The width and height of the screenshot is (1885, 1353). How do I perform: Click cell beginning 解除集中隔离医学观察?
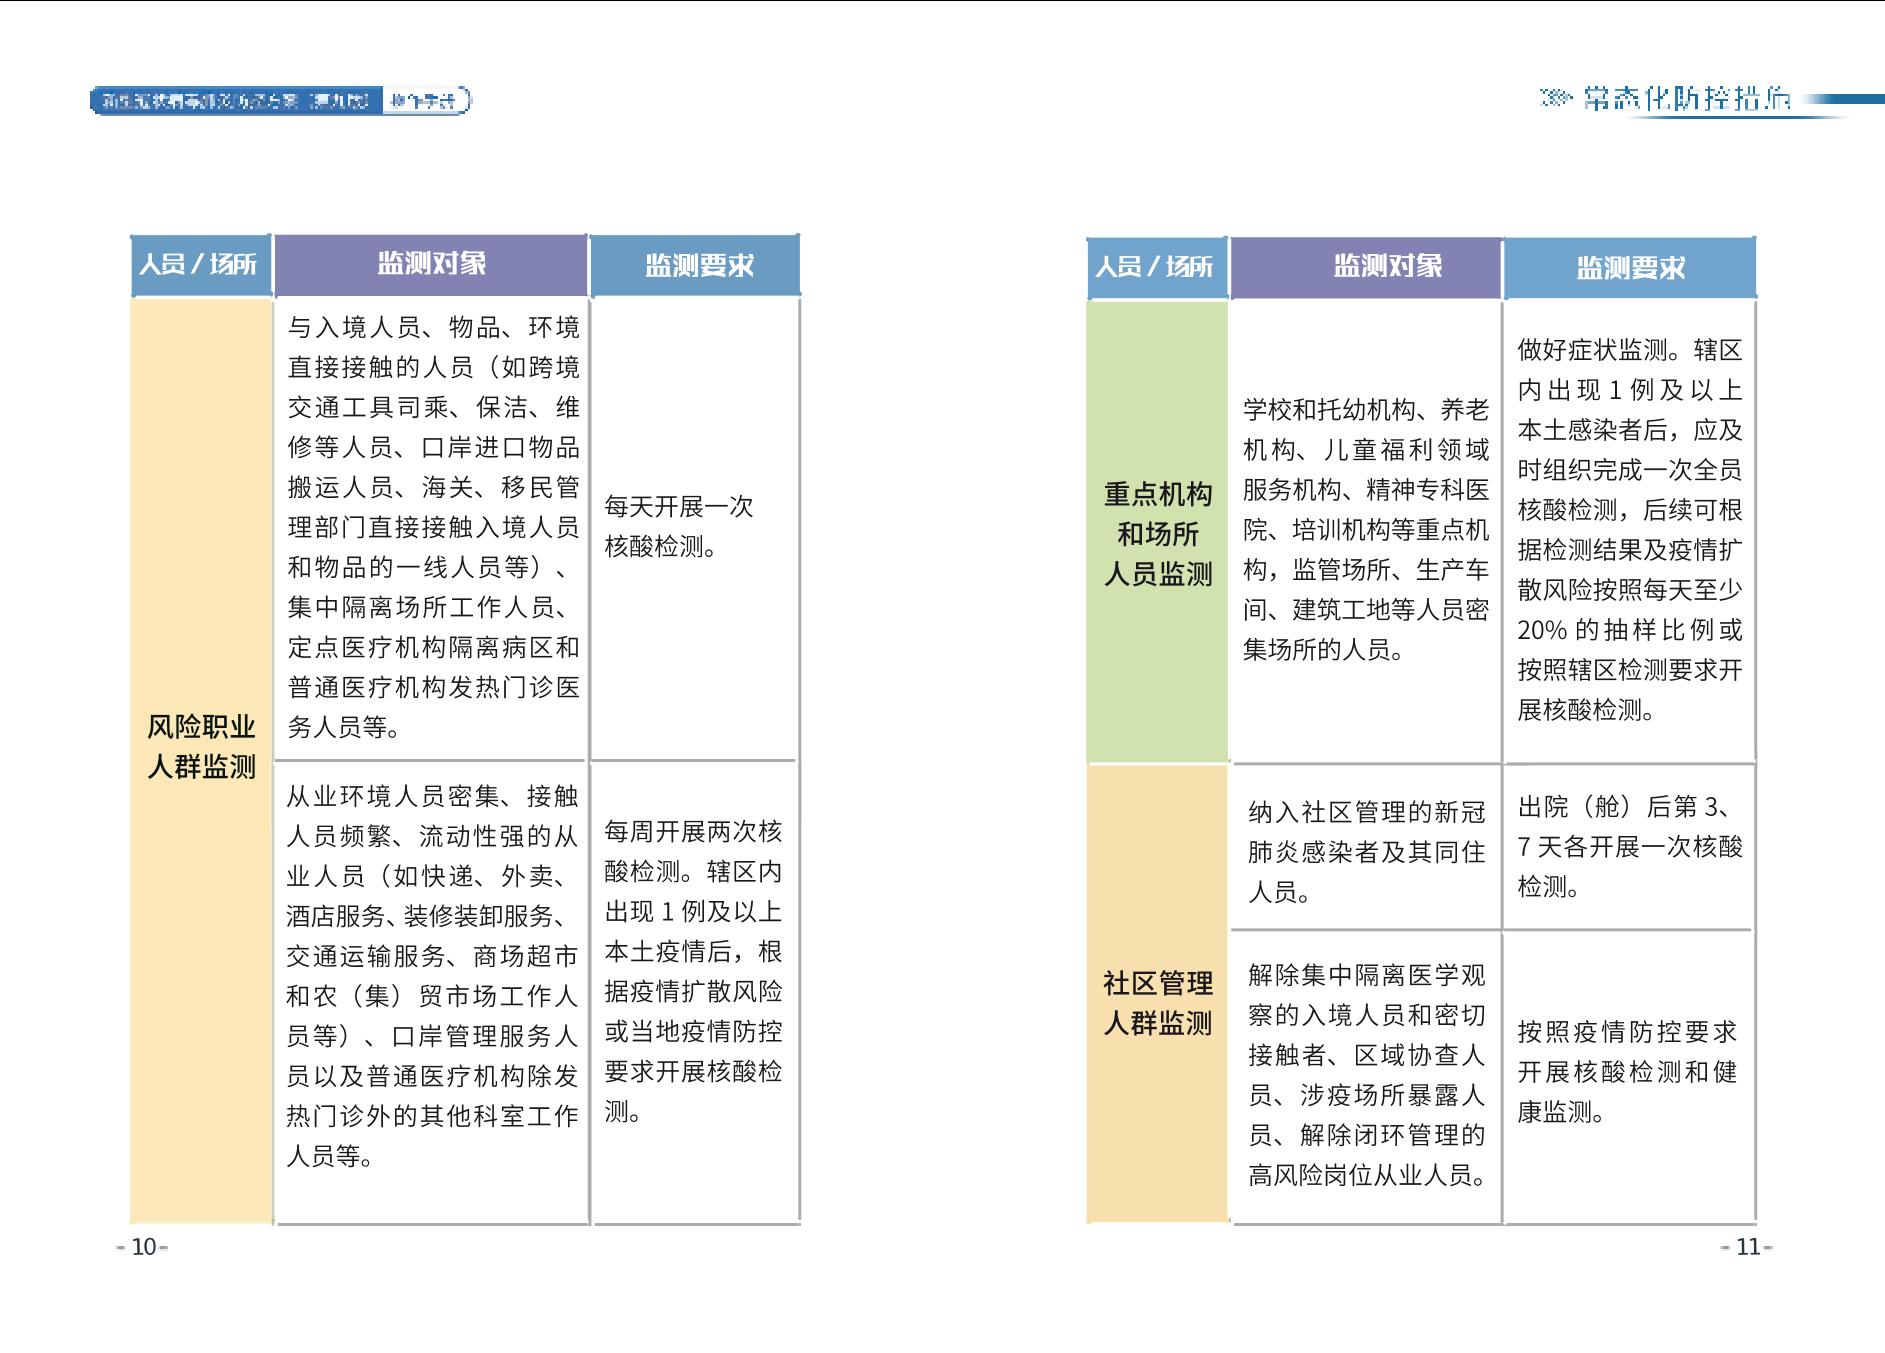pyautogui.click(x=1366, y=1077)
